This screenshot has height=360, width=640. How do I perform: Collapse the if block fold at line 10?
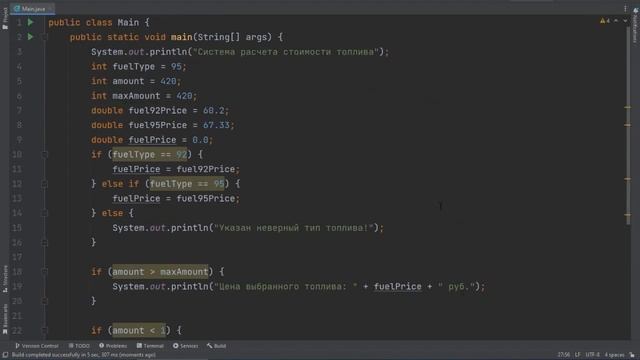pos(45,155)
